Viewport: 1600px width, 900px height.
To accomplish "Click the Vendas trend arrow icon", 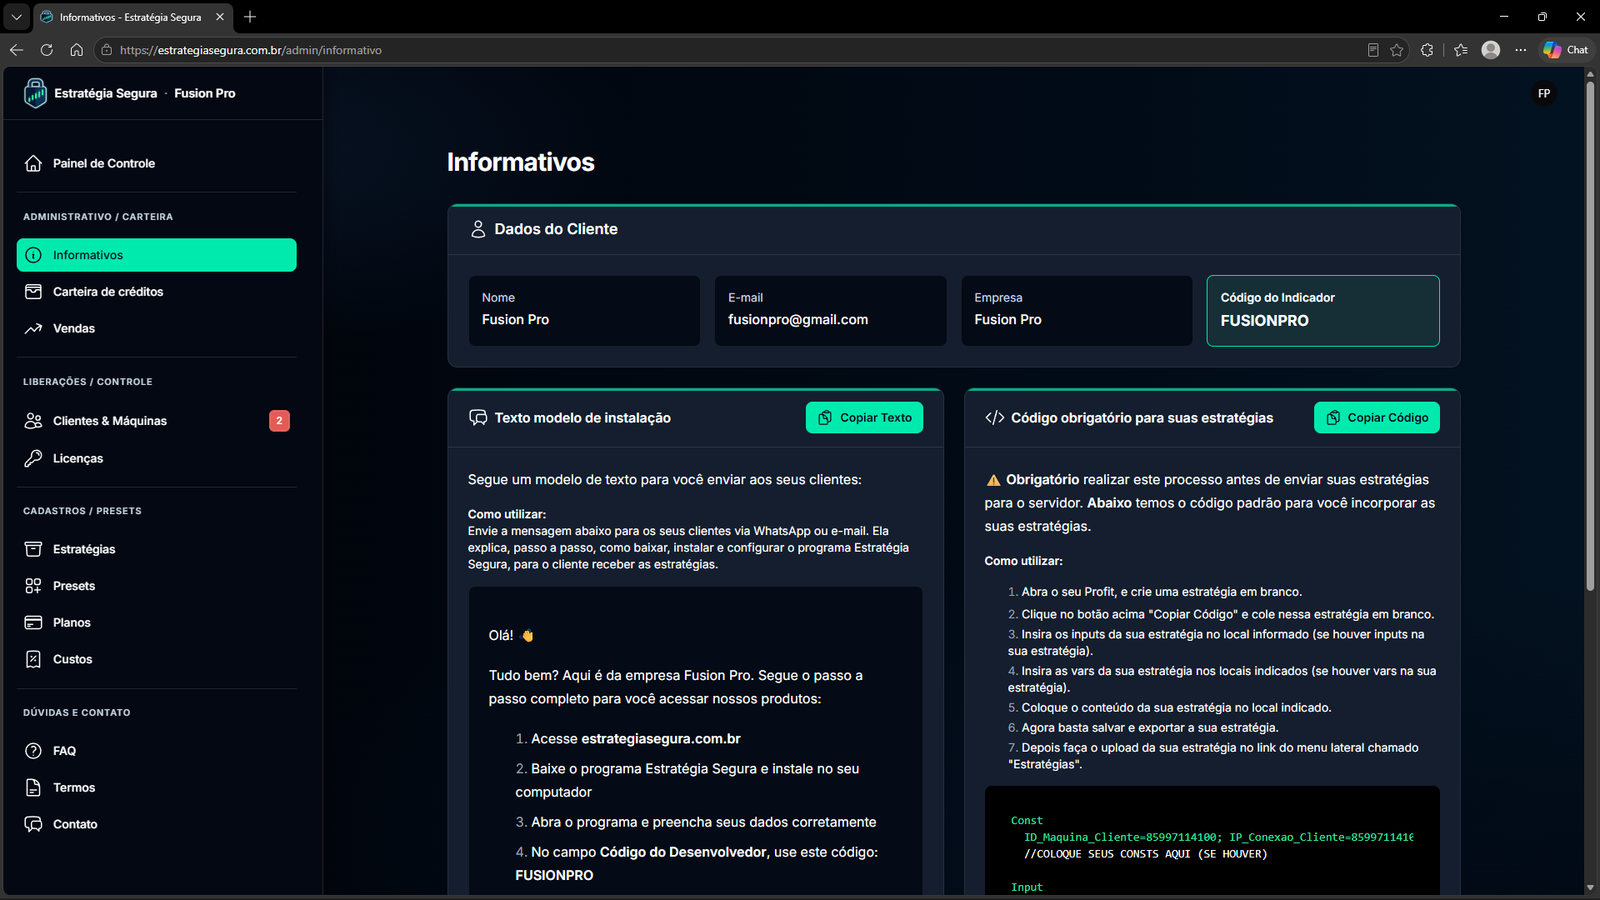I will (33, 328).
